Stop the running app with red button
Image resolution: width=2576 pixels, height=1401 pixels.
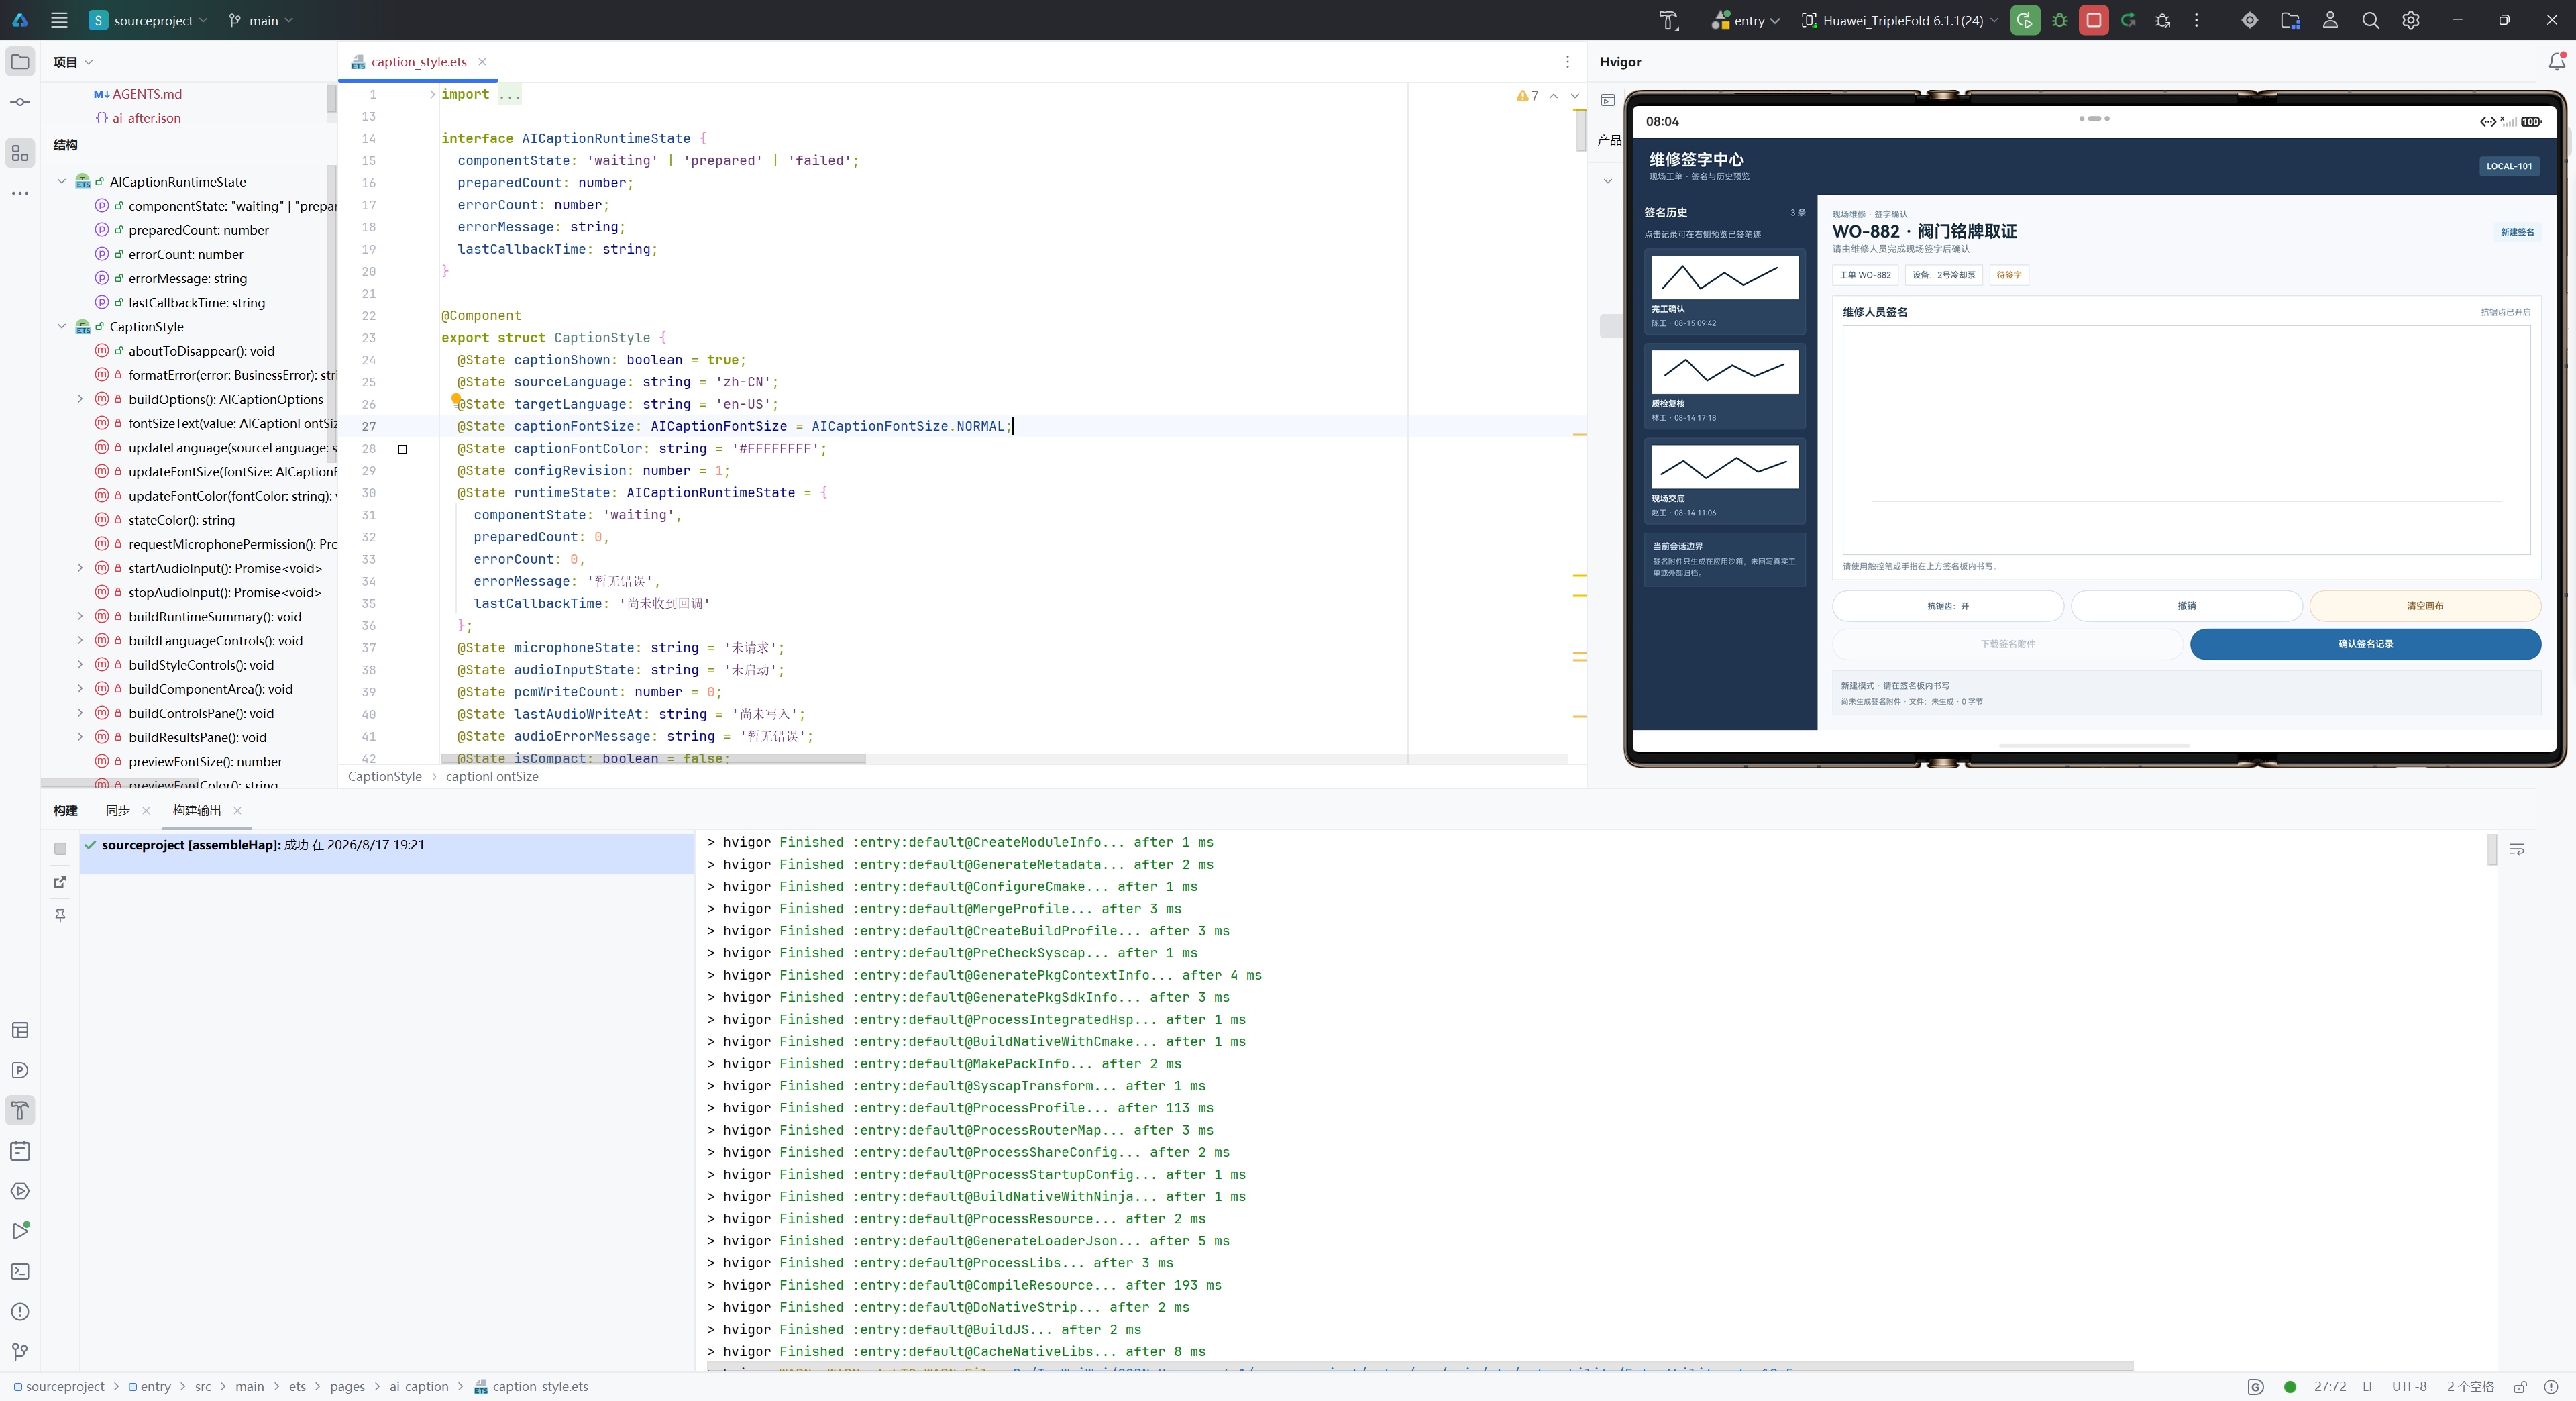point(2093,20)
